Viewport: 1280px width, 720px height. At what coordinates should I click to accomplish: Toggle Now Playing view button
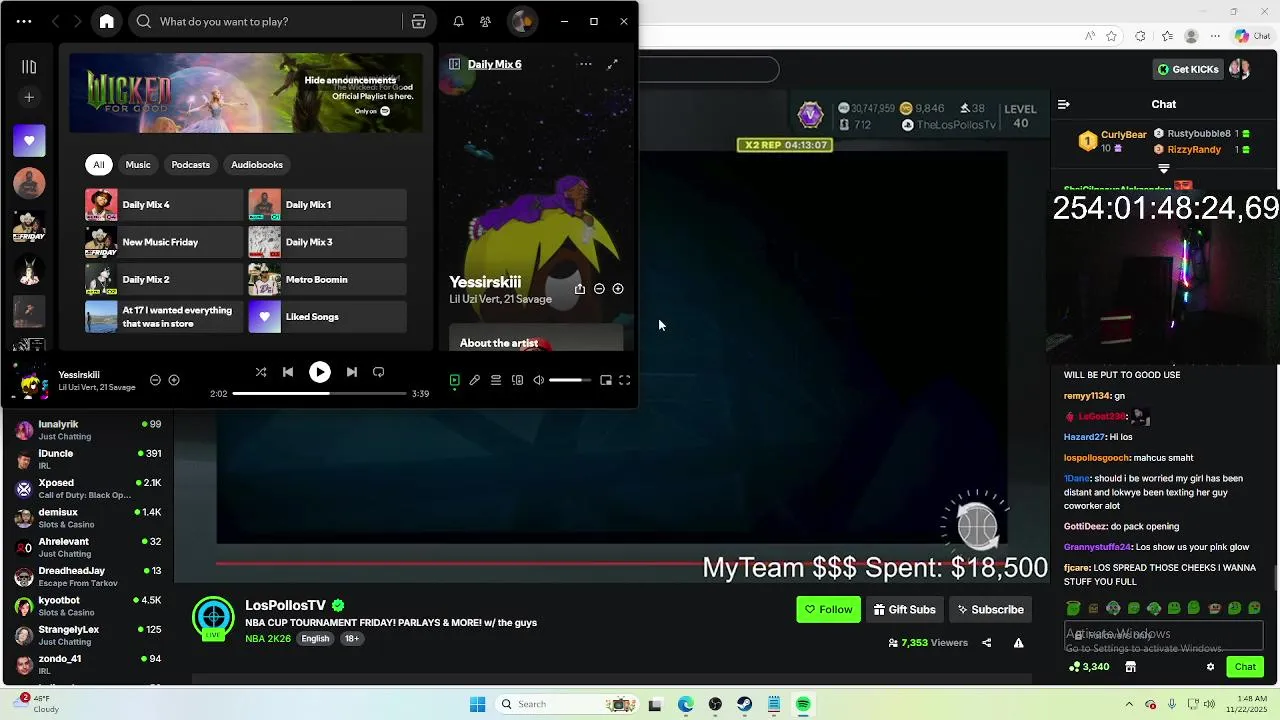tap(454, 380)
